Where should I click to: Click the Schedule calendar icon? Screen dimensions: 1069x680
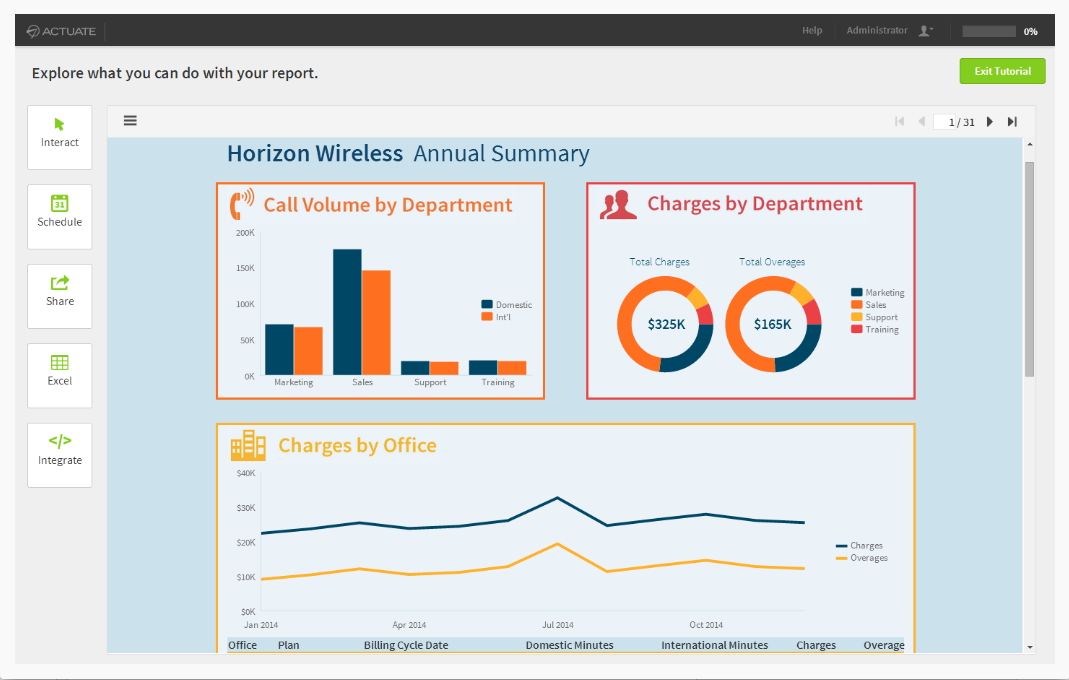click(x=59, y=203)
